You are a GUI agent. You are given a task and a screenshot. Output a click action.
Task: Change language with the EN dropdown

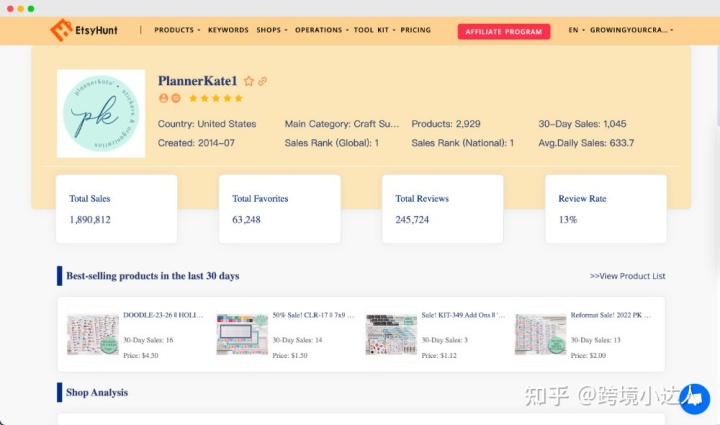[x=577, y=30]
